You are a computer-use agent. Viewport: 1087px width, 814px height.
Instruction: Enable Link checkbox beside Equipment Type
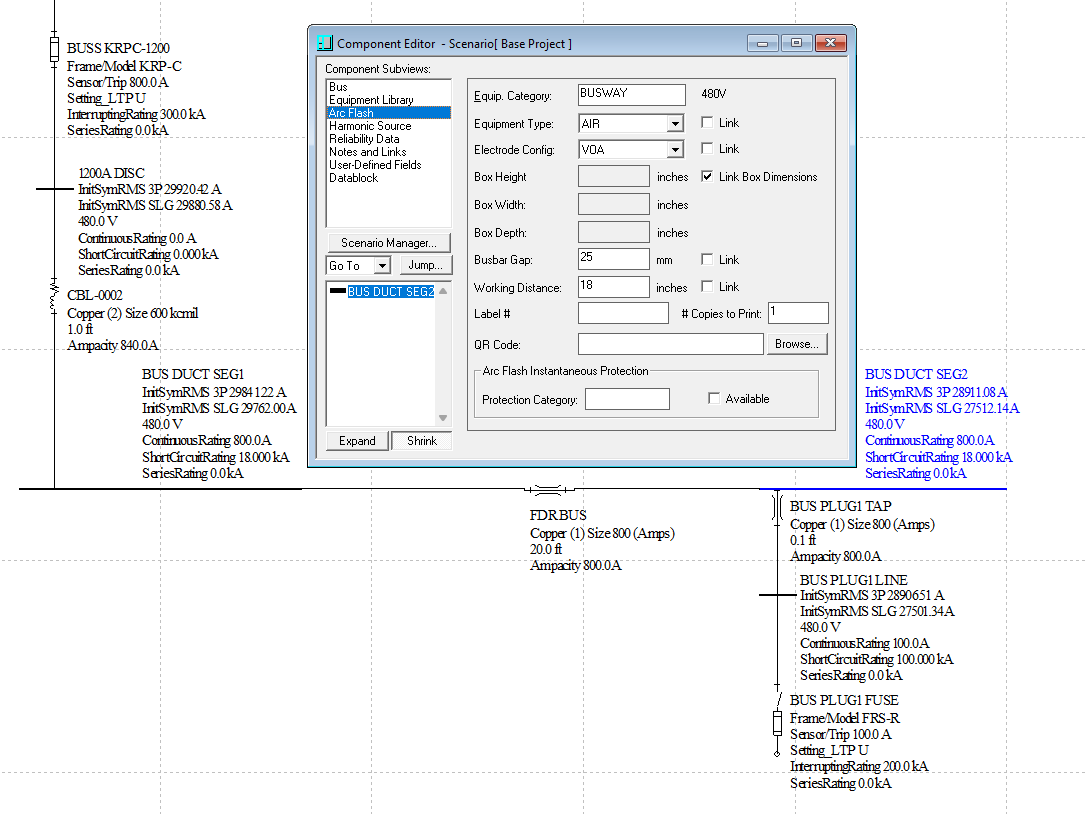(x=707, y=123)
